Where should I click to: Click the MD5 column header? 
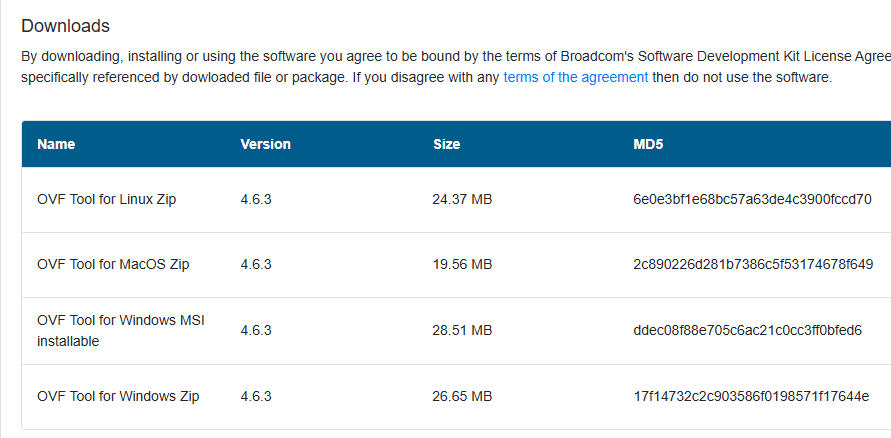pos(648,144)
